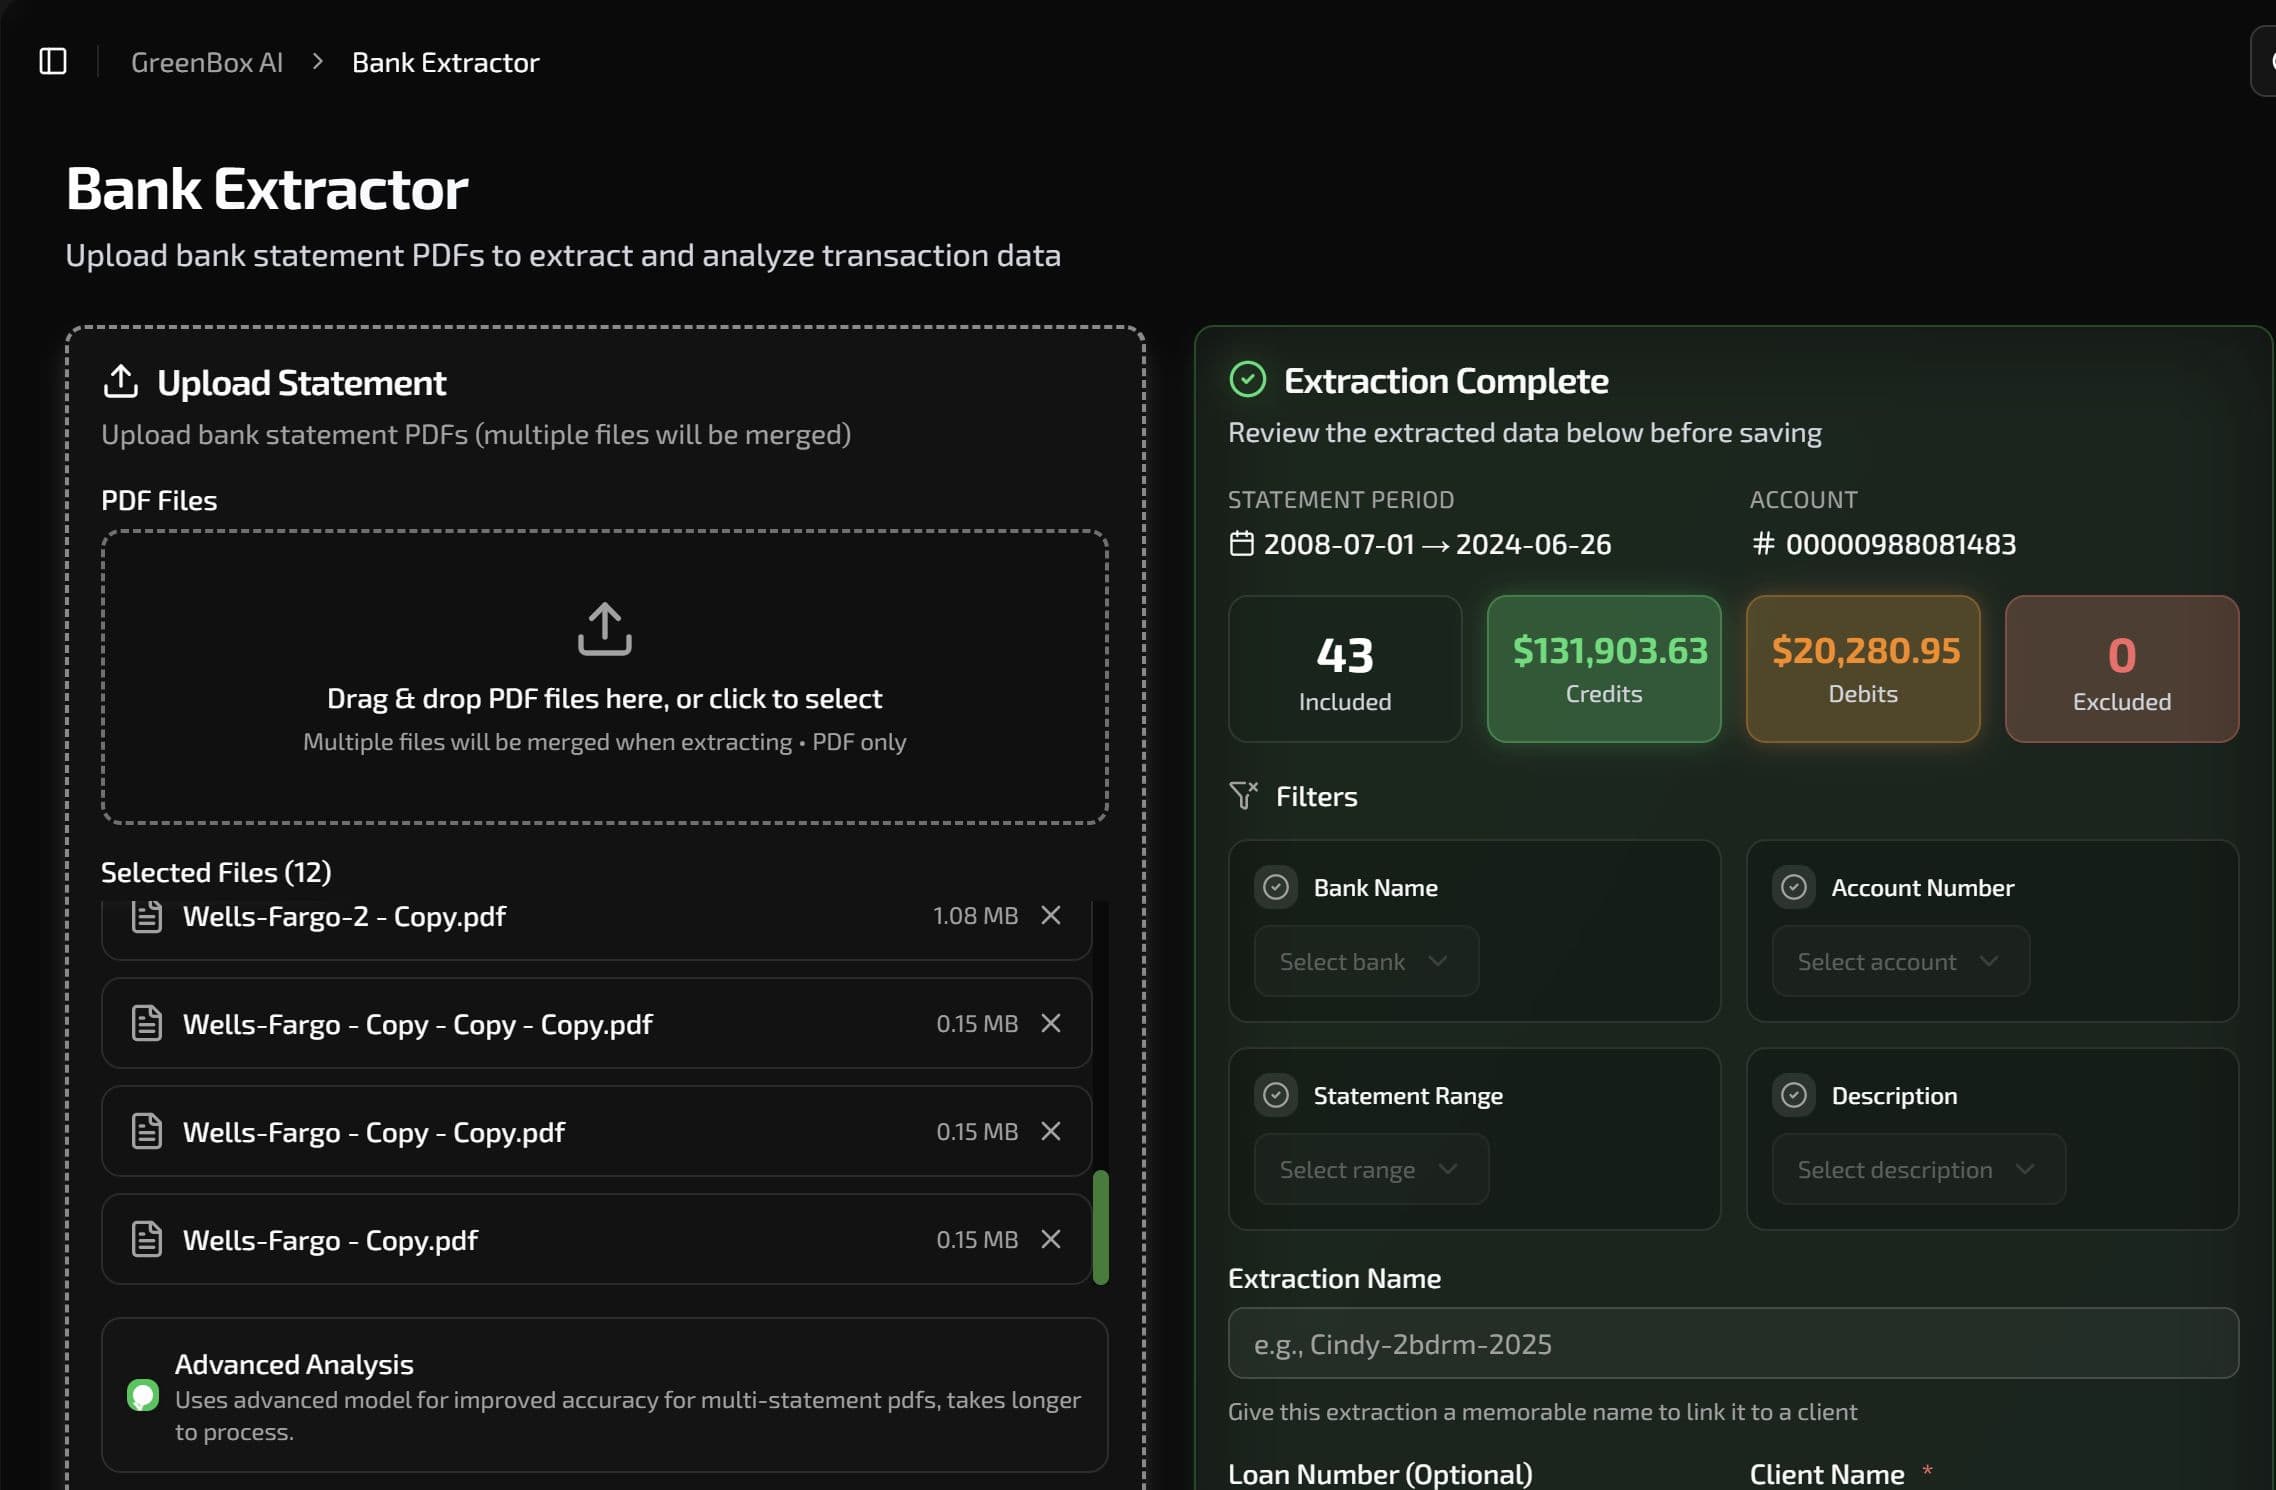
Task: Click the Wells-Fargo - Copy - Copy.pdf file name
Action: tap(374, 1132)
